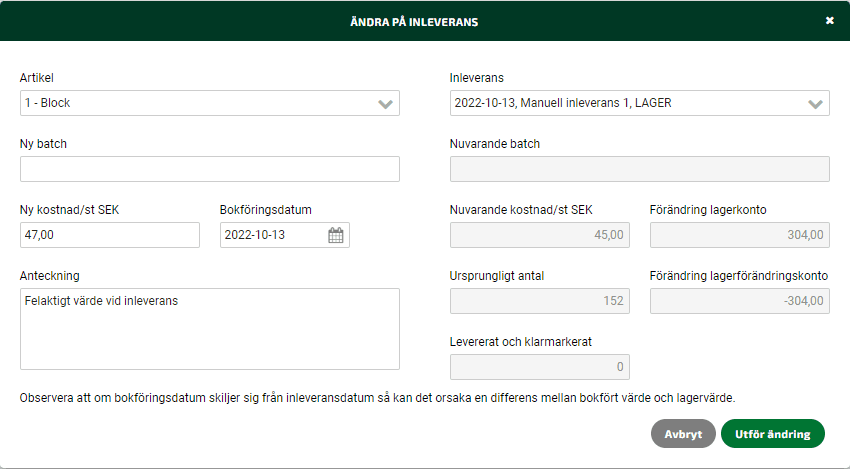Click the Observera warning note text

377,398
